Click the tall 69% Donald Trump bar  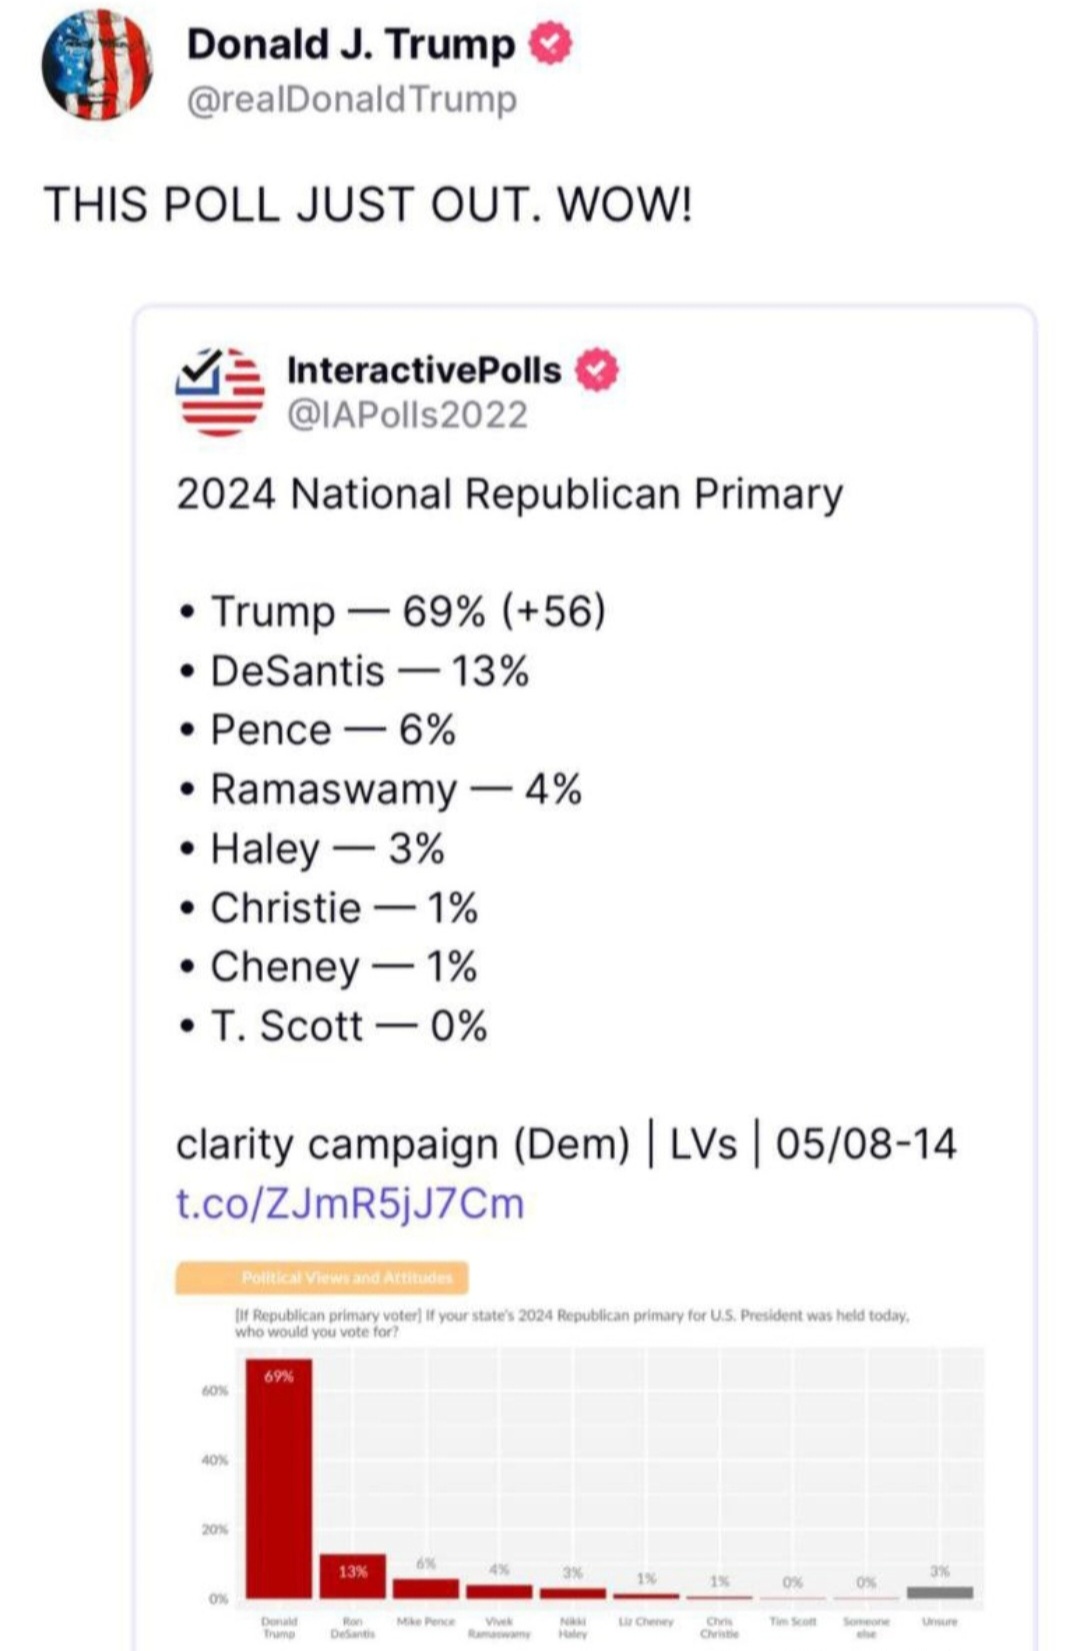279,1478
